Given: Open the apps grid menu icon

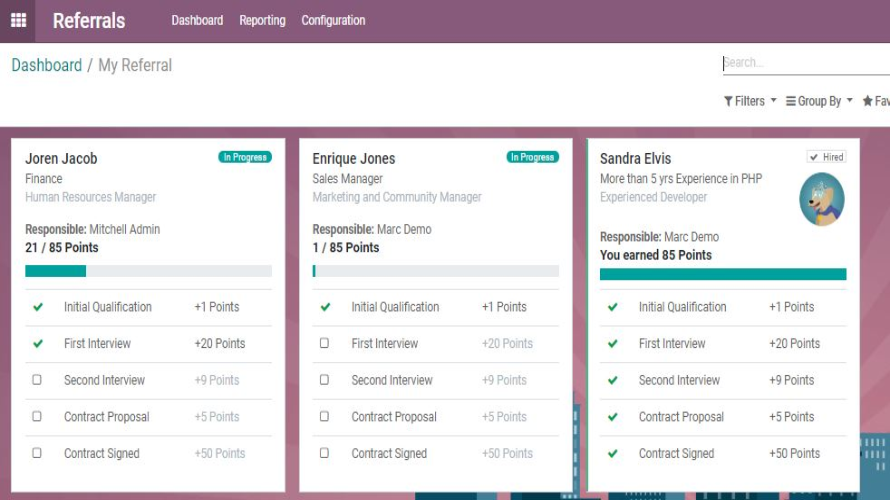Looking at the screenshot, I should (x=18, y=21).
